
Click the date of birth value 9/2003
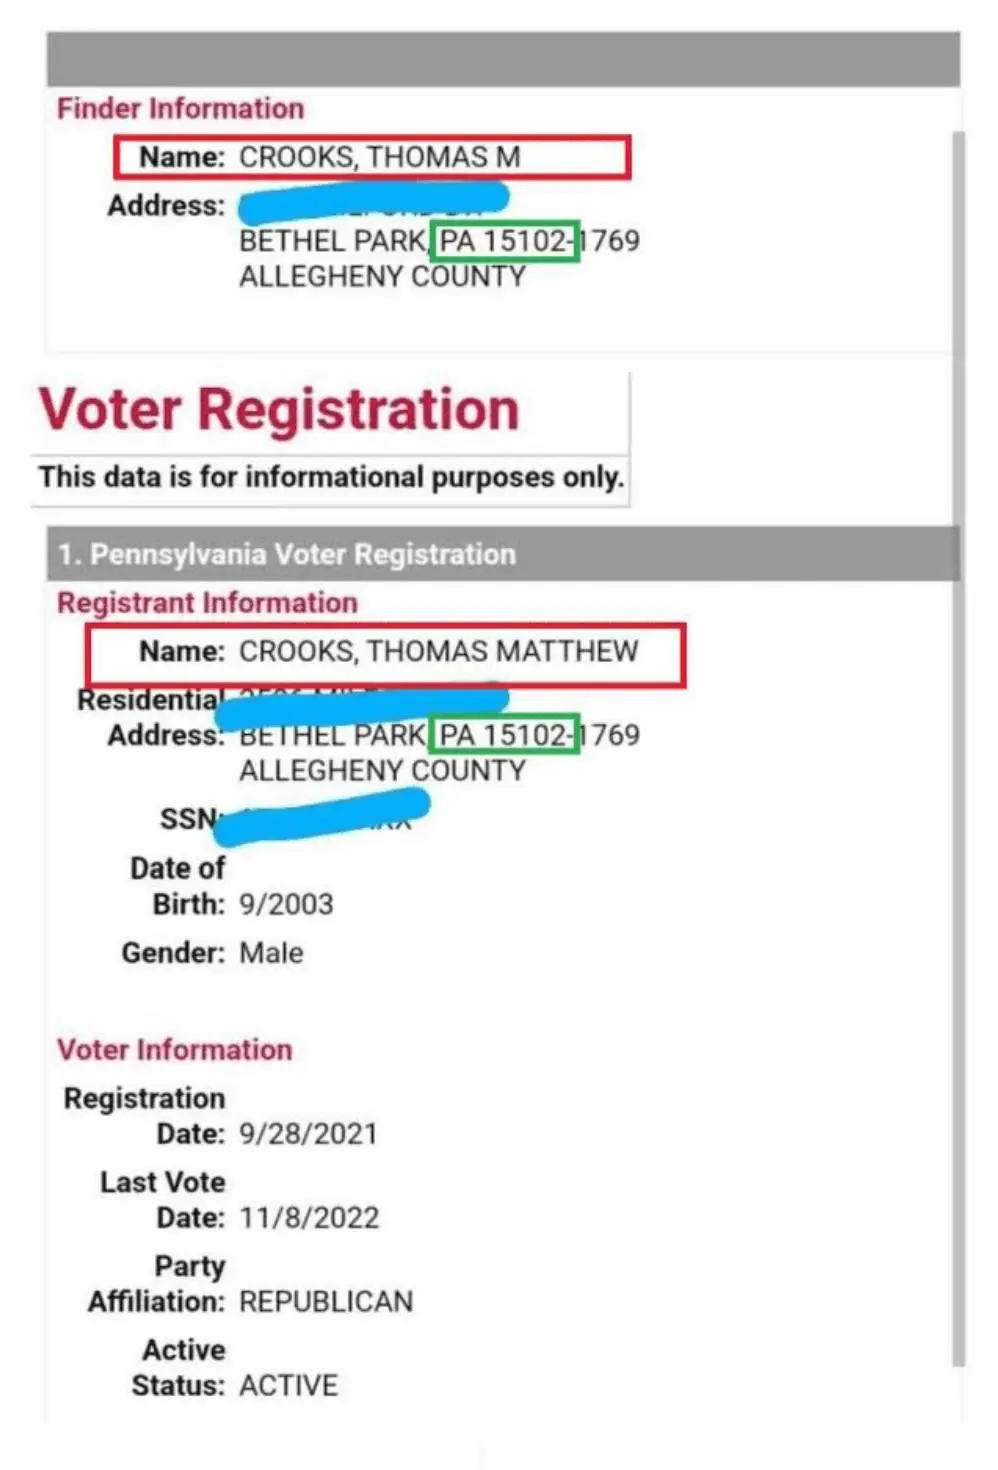click(286, 904)
